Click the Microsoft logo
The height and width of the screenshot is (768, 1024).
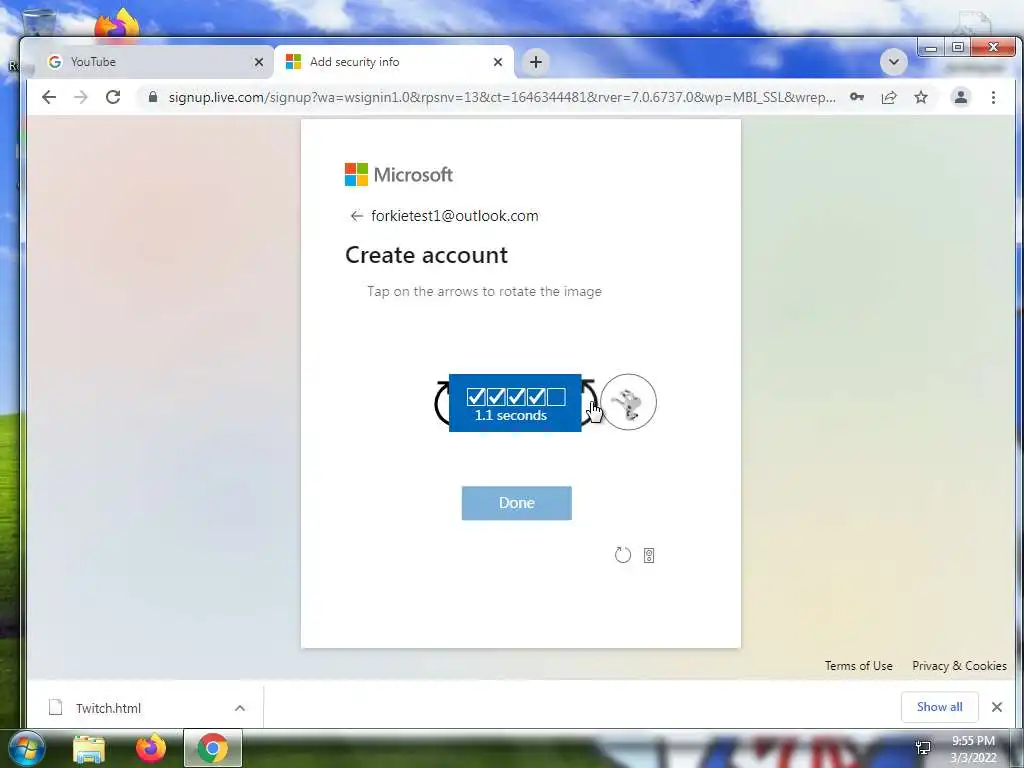point(398,175)
